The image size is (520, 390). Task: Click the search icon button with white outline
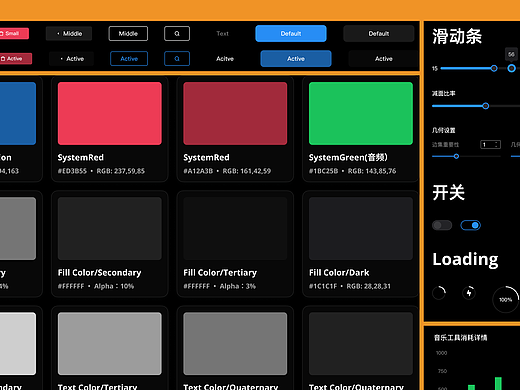coord(177,33)
